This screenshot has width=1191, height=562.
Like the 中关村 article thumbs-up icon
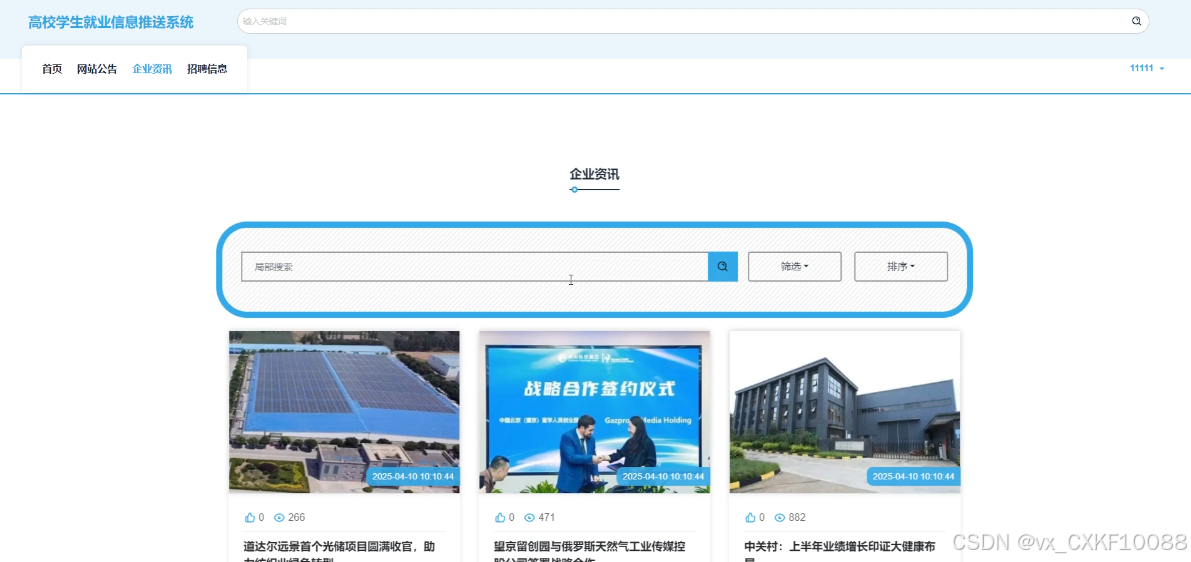coord(750,517)
